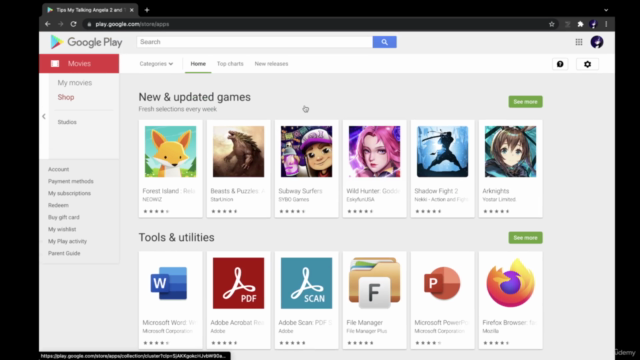Image resolution: width=640 pixels, height=360 pixels.
Task: Open the Adobe Scan app icon
Action: [x=307, y=283]
